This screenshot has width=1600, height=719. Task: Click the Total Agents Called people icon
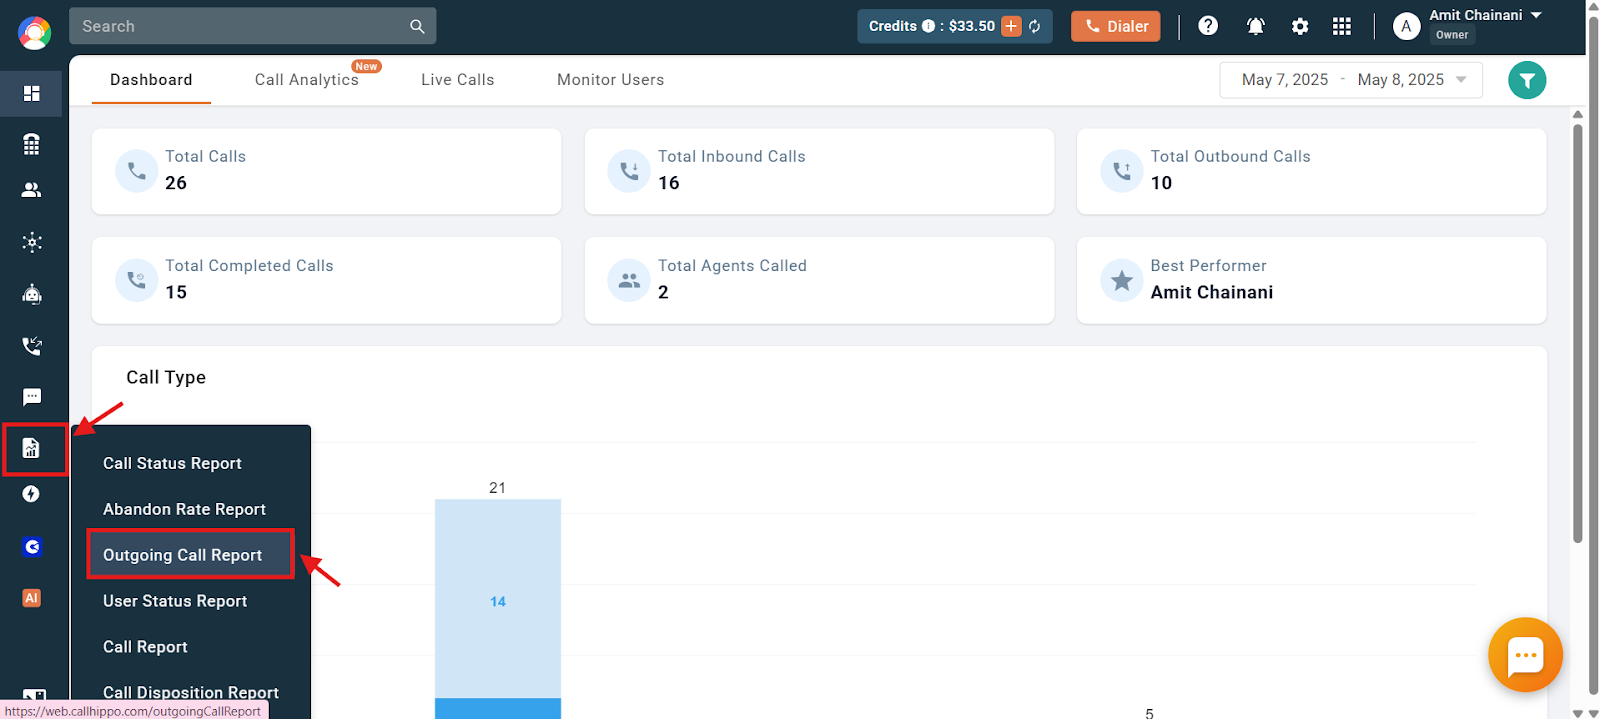(x=629, y=280)
